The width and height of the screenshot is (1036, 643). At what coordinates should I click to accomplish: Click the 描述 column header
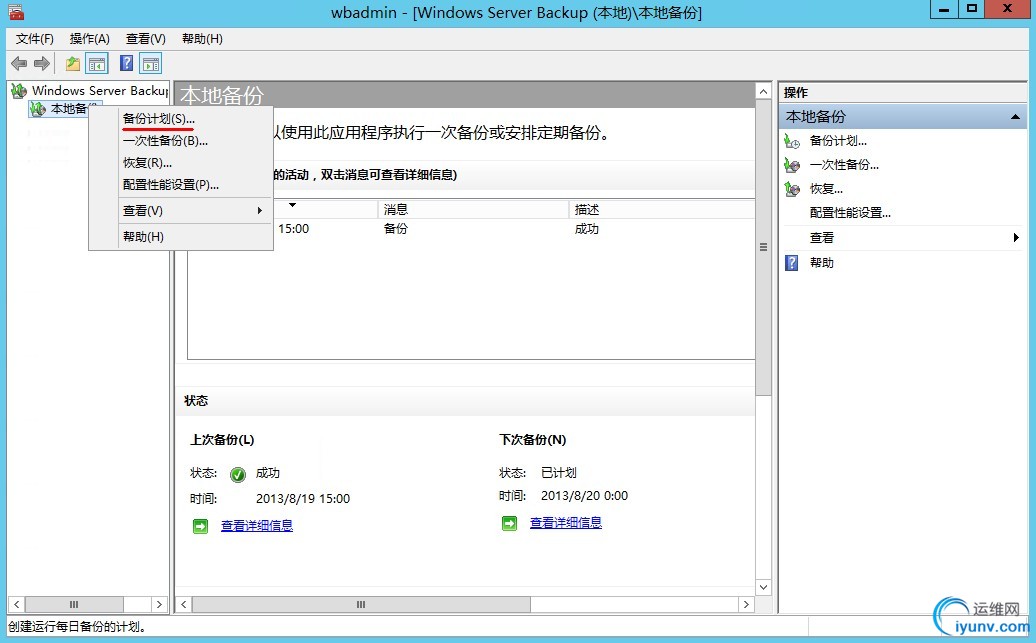click(x=661, y=209)
